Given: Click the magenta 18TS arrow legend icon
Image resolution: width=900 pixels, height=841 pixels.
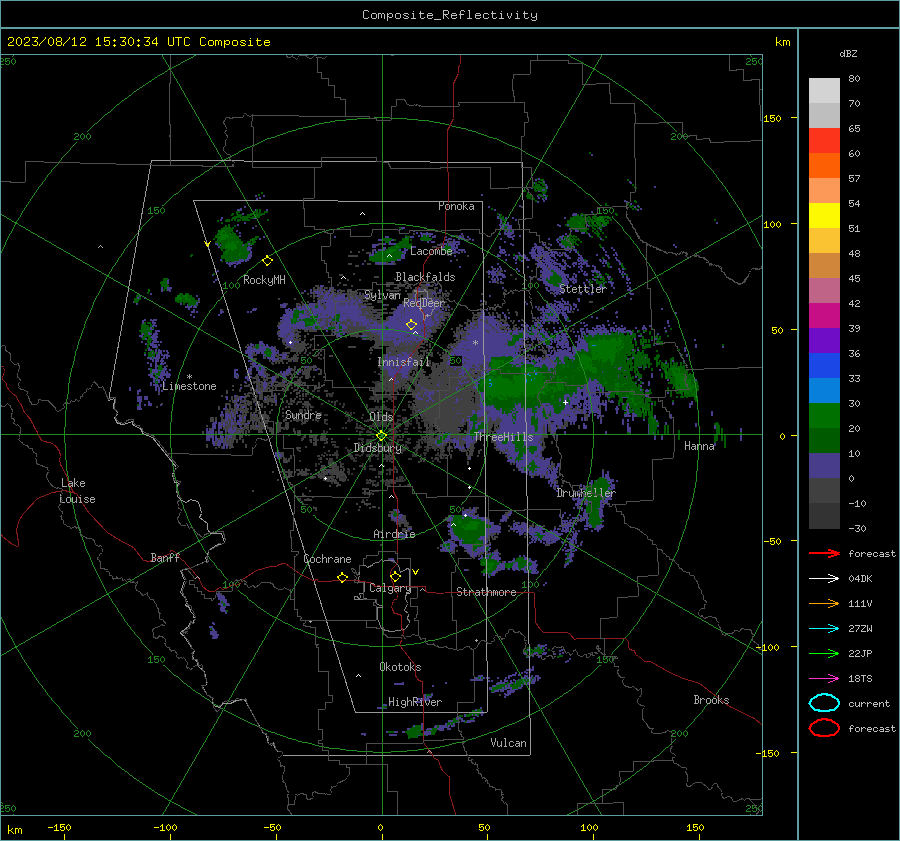Looking at the screenshot, I should pos(824,679).
